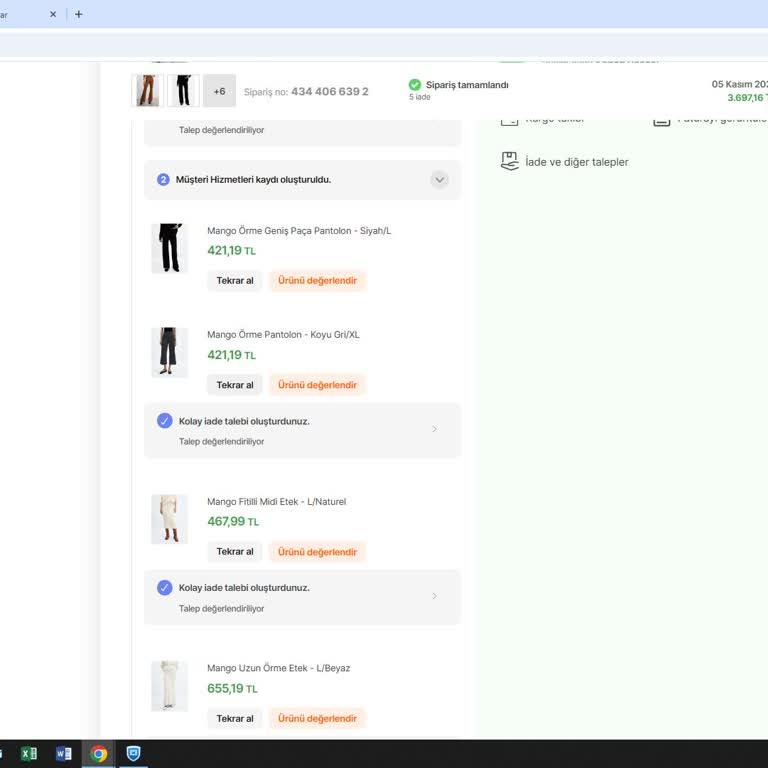Screen dimensions: 768x768
Task: Open Mango Örme Pantolon Koyu Gri product image
Action: pos(169,352)
